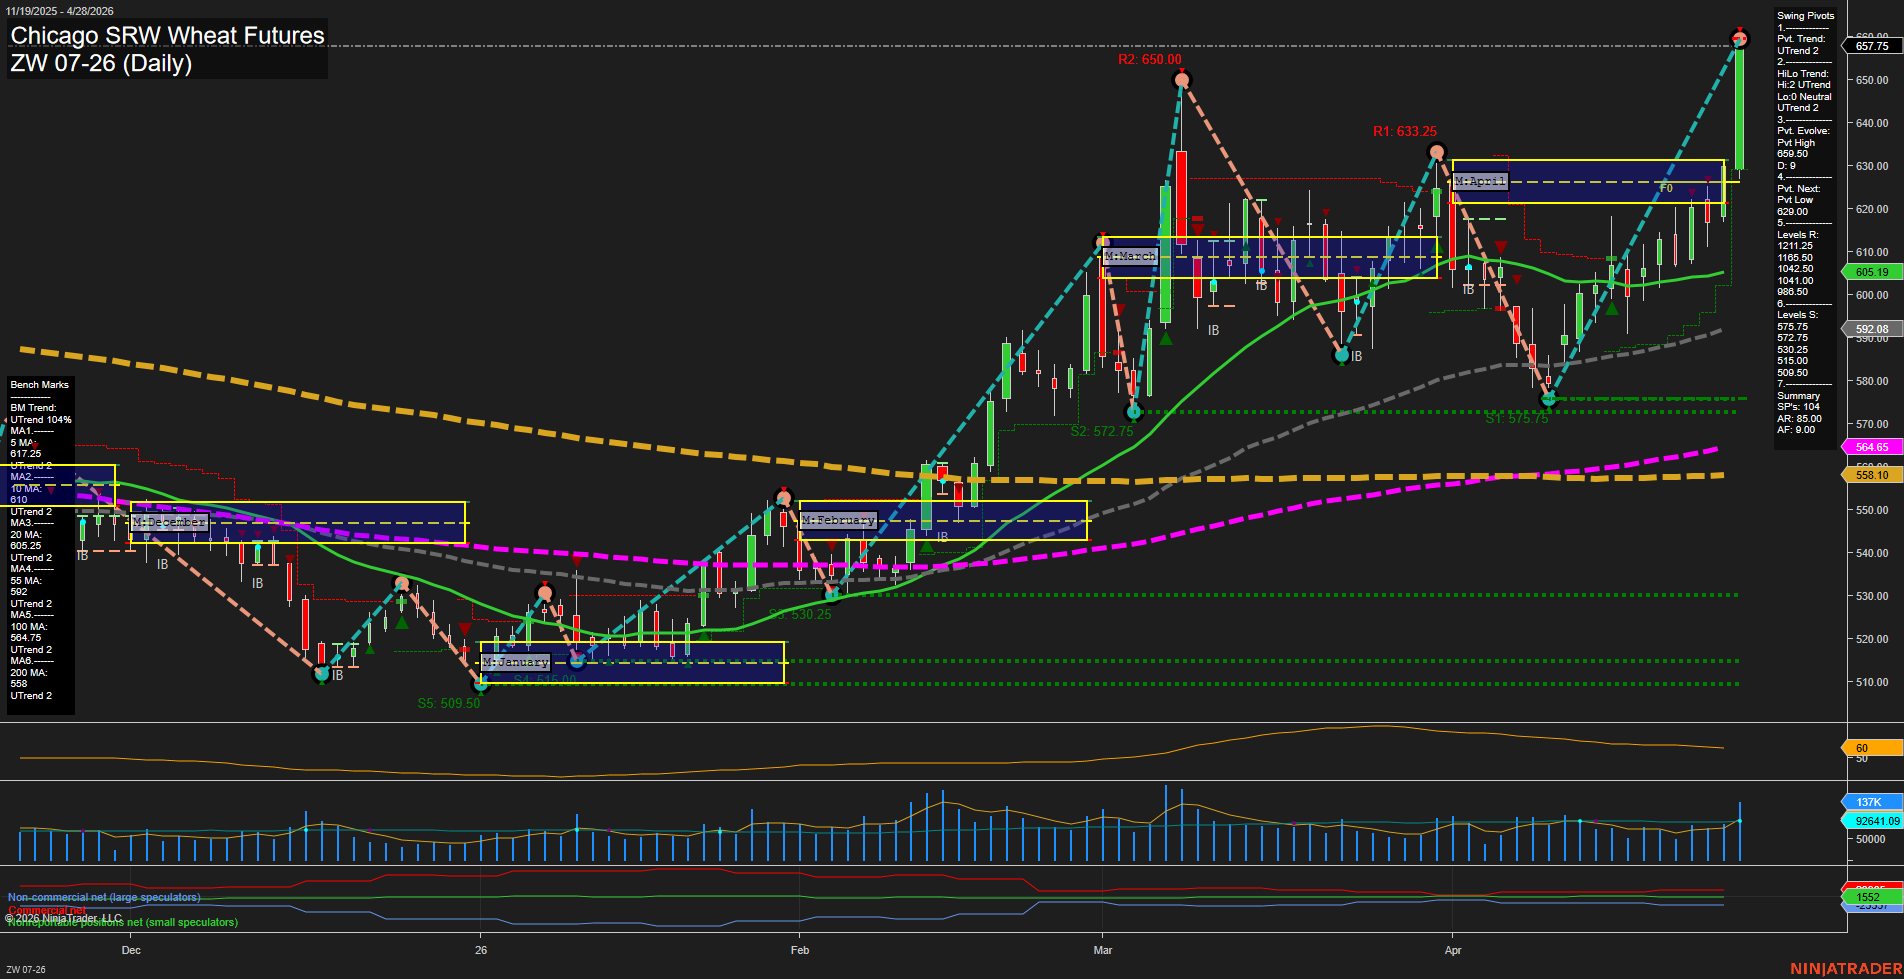Click the swing pivot marker at R2: 650.00
This screenshot has height=979, width=1904.
1182,80
